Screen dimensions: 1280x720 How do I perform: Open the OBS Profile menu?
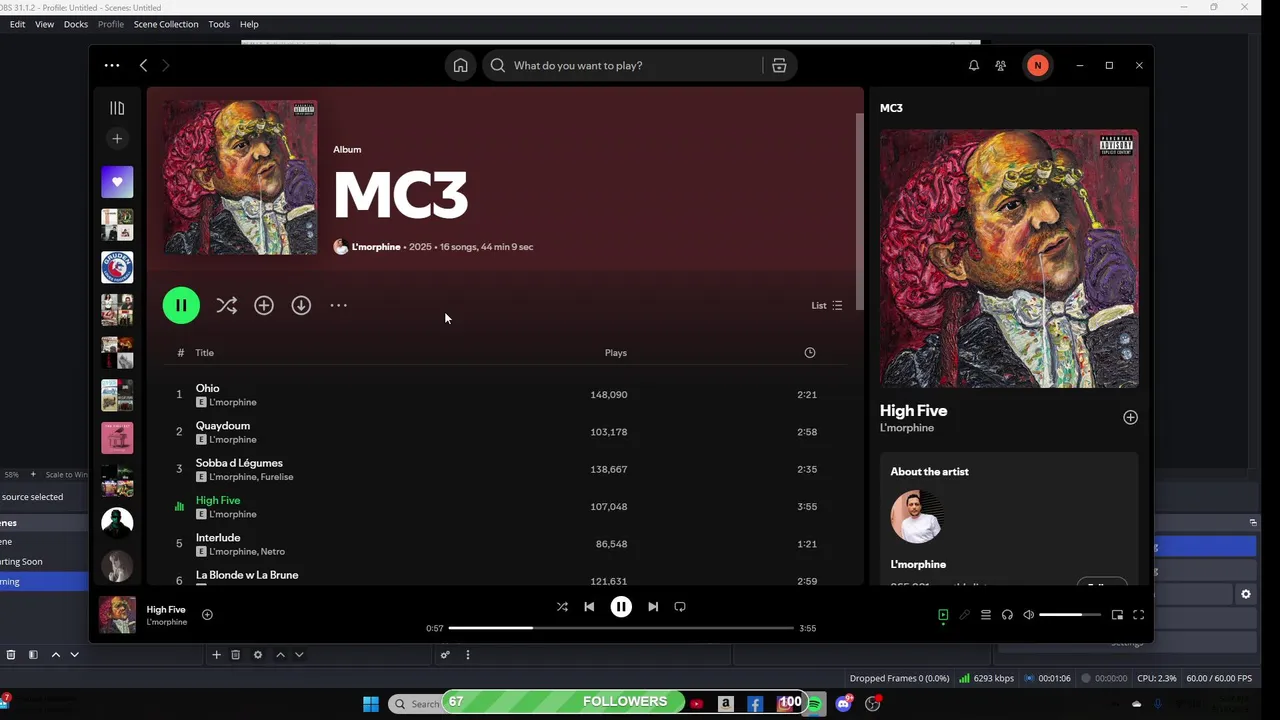(x=111, y=24)
